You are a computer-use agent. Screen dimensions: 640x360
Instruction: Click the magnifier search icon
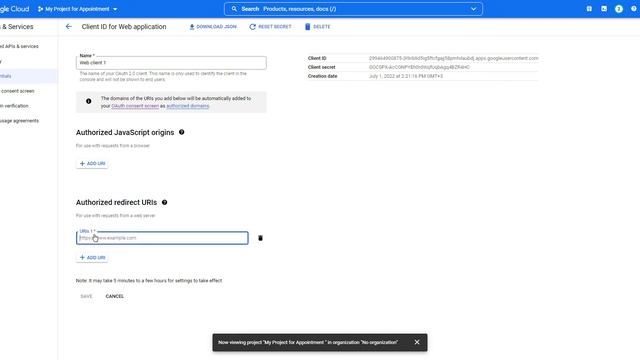click(234, 9)
